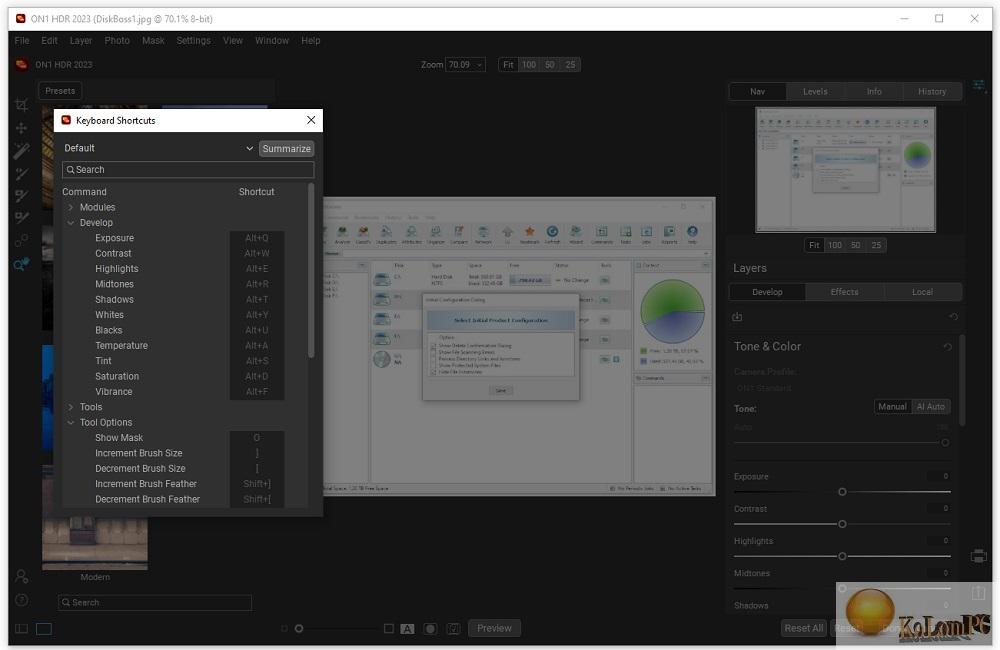Click the print icon on right edge
This screenshot has width=1000, height=650.
[x=979, y=556]
